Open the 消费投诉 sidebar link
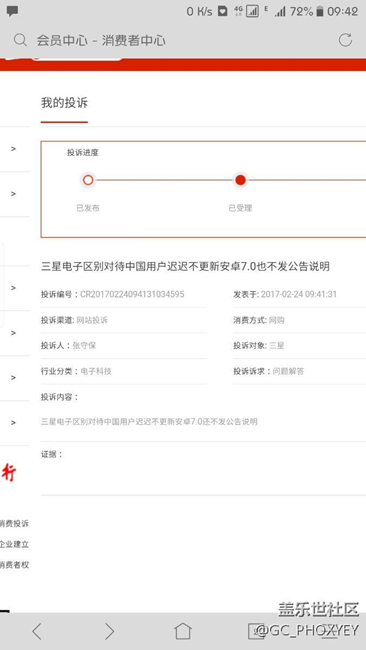The height and width of the screenshot is (650, 366). tap(14, 524)
